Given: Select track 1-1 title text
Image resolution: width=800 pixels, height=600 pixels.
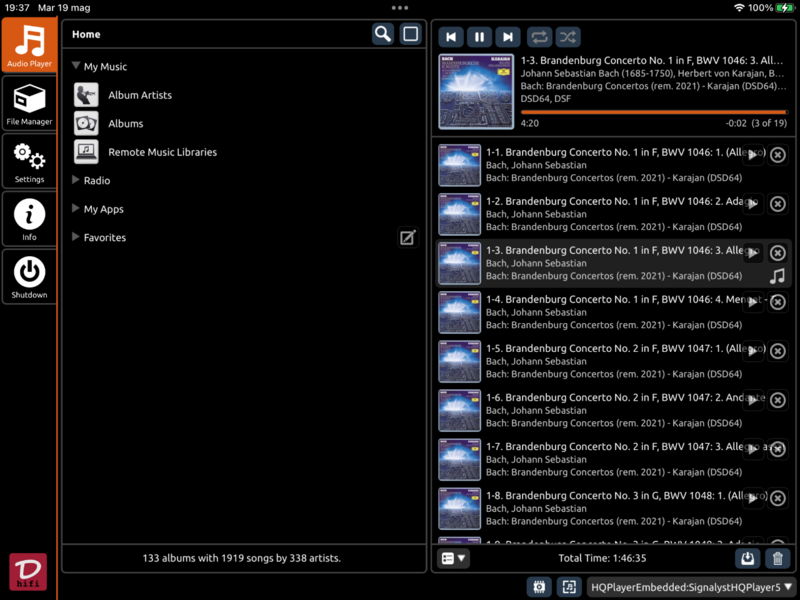Looking at the screenshot, I should 626,152.
